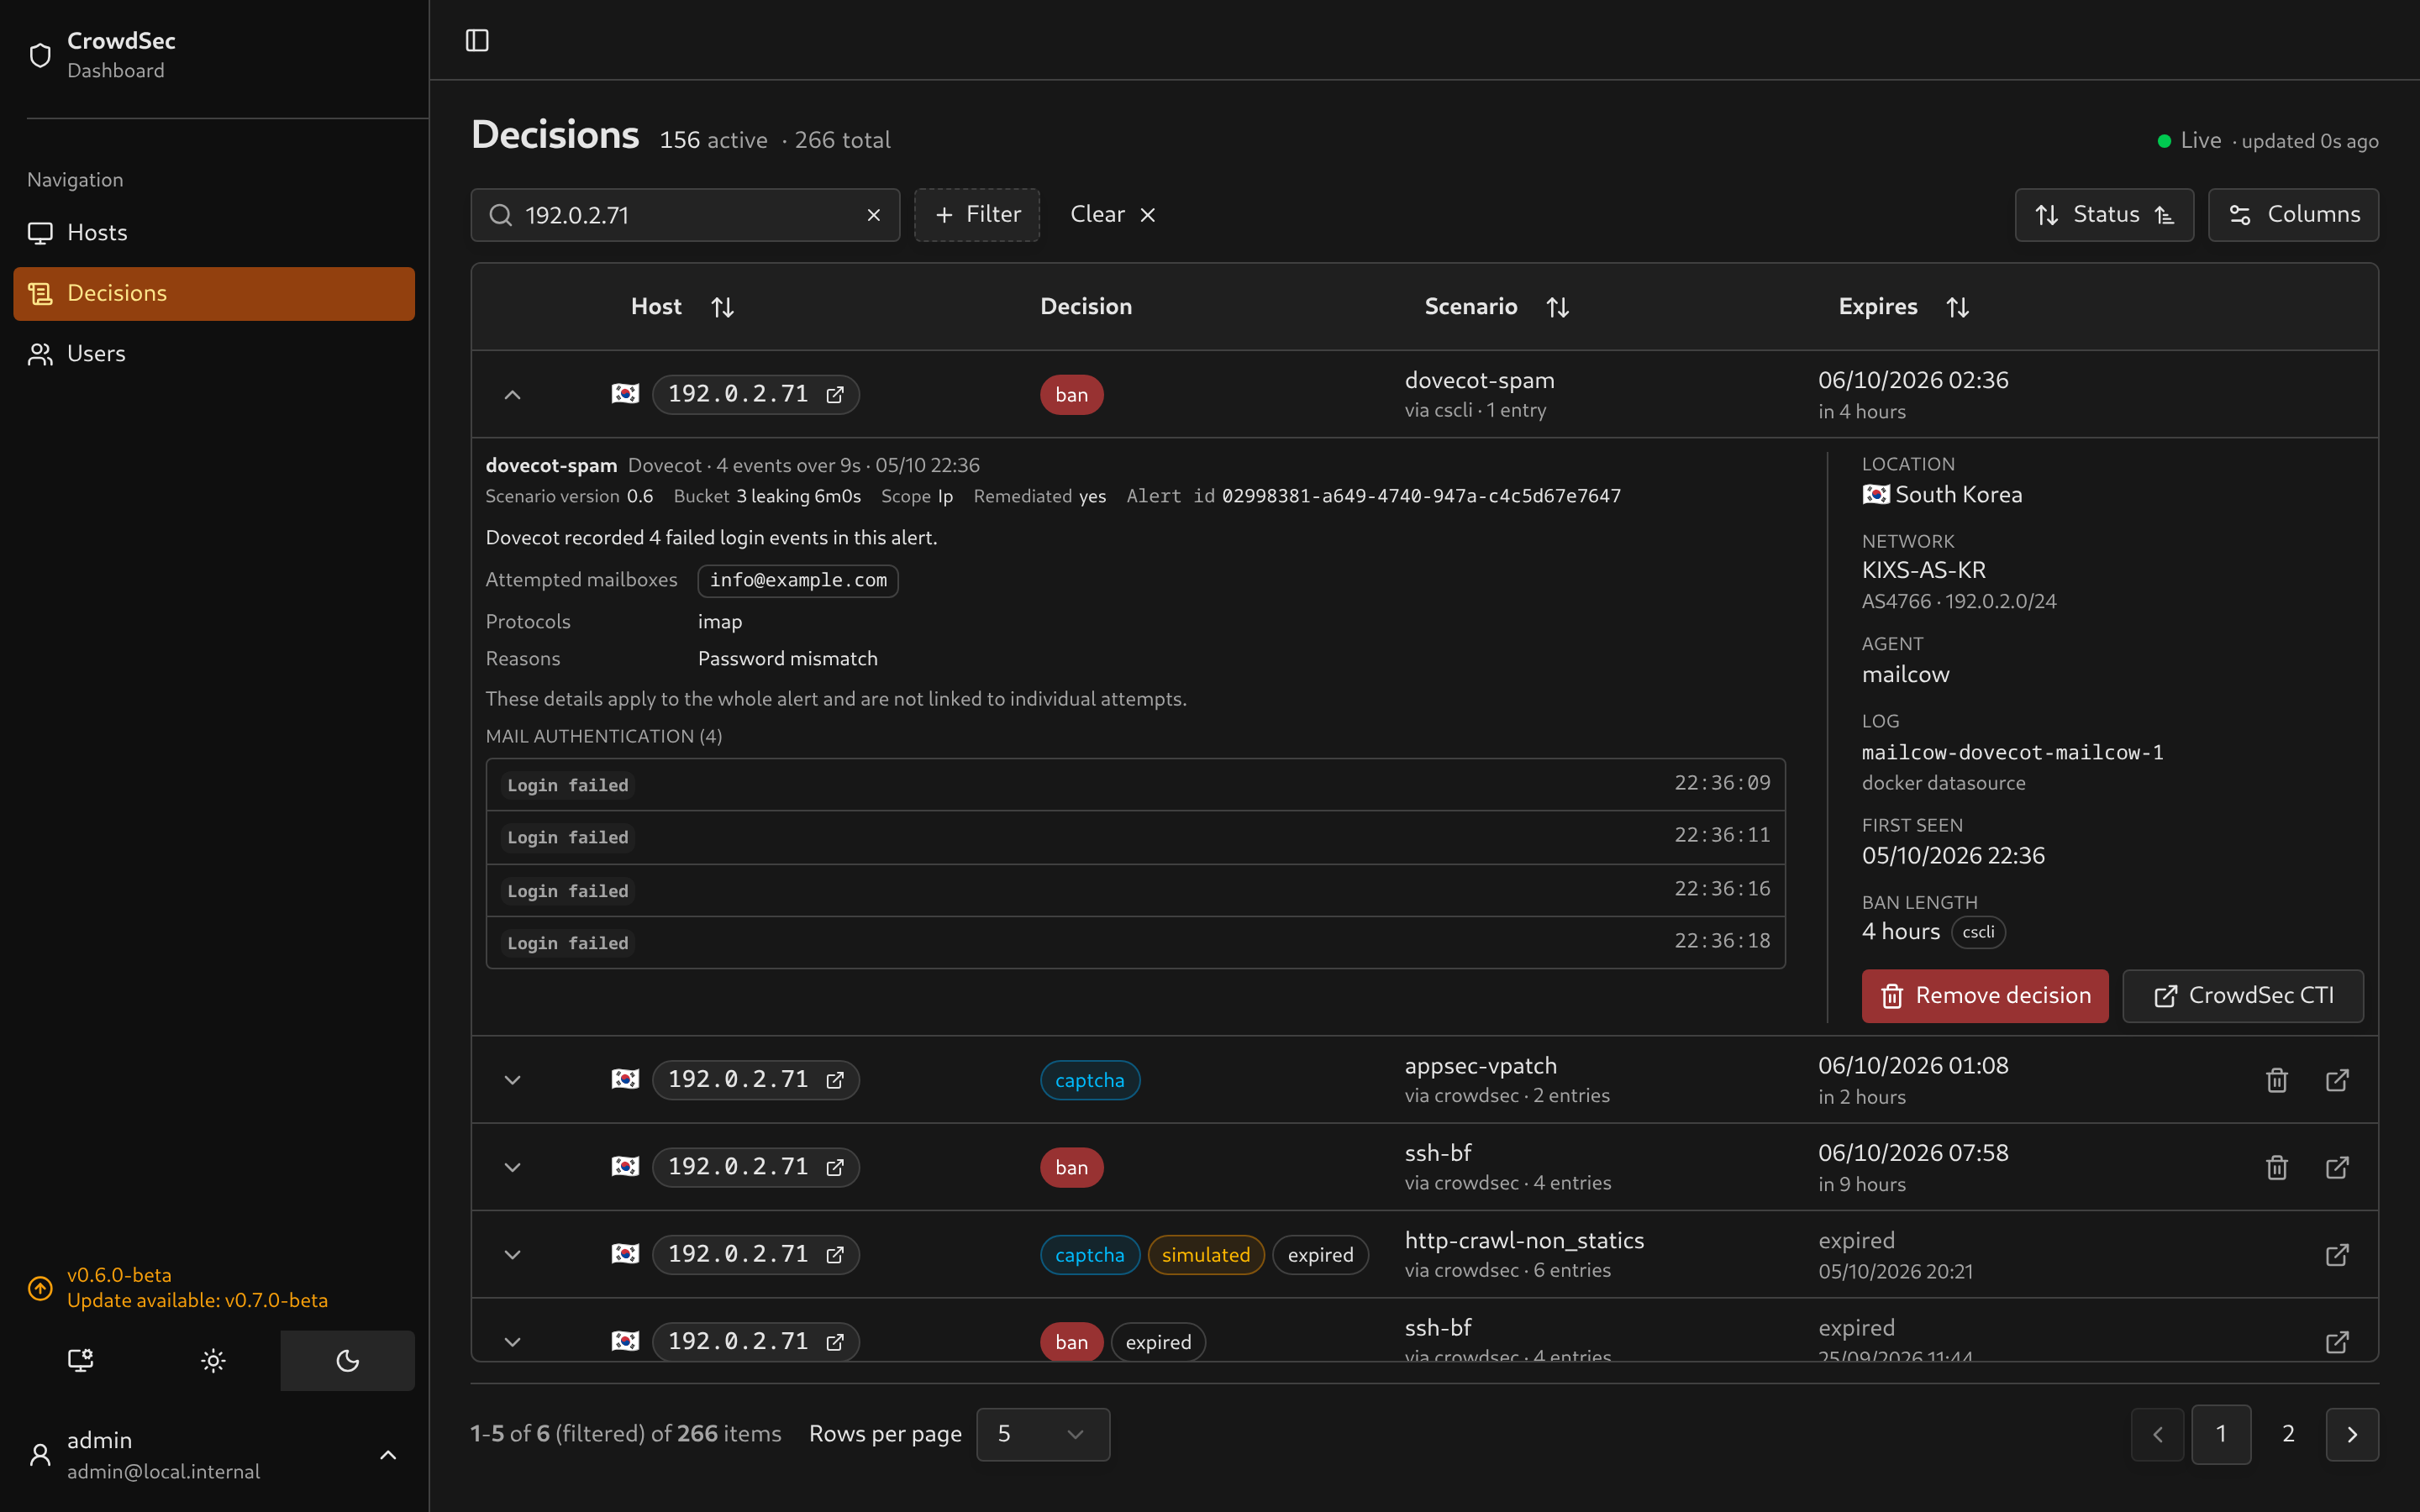Open CTI link for http-crawl-non_statics row

[x=2337, y=1254]
